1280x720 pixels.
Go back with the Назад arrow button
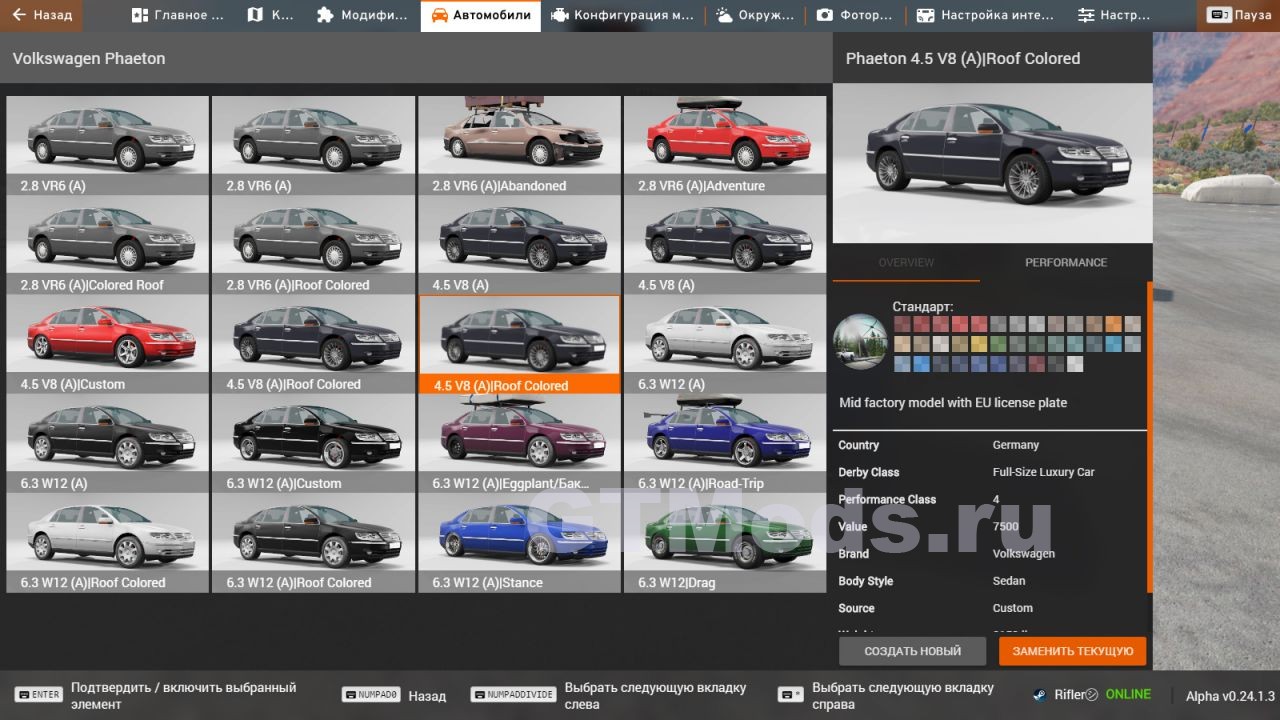tap(42, 15)
